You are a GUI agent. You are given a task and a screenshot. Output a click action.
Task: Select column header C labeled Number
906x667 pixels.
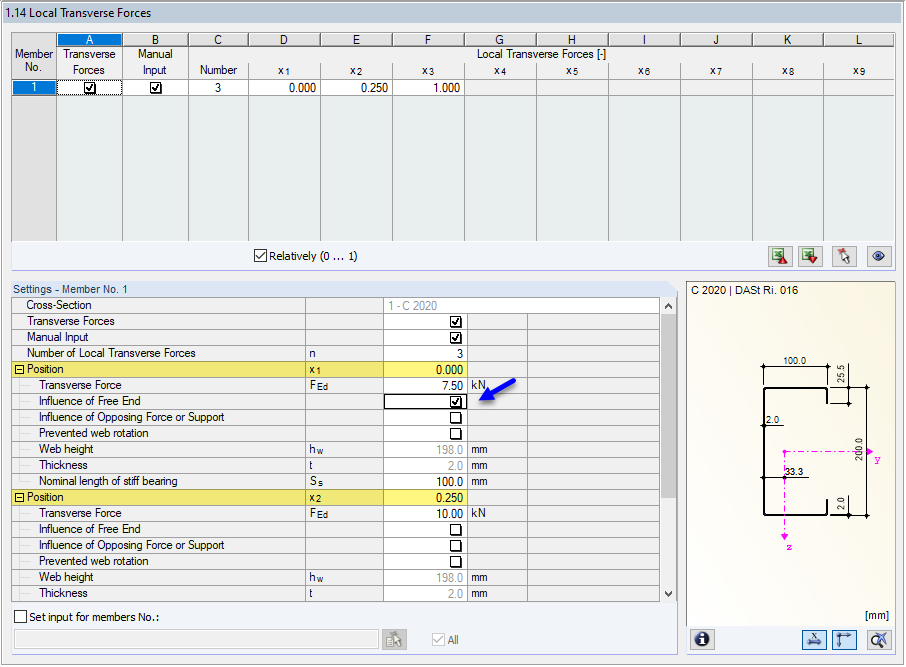[x=217, y=39]
